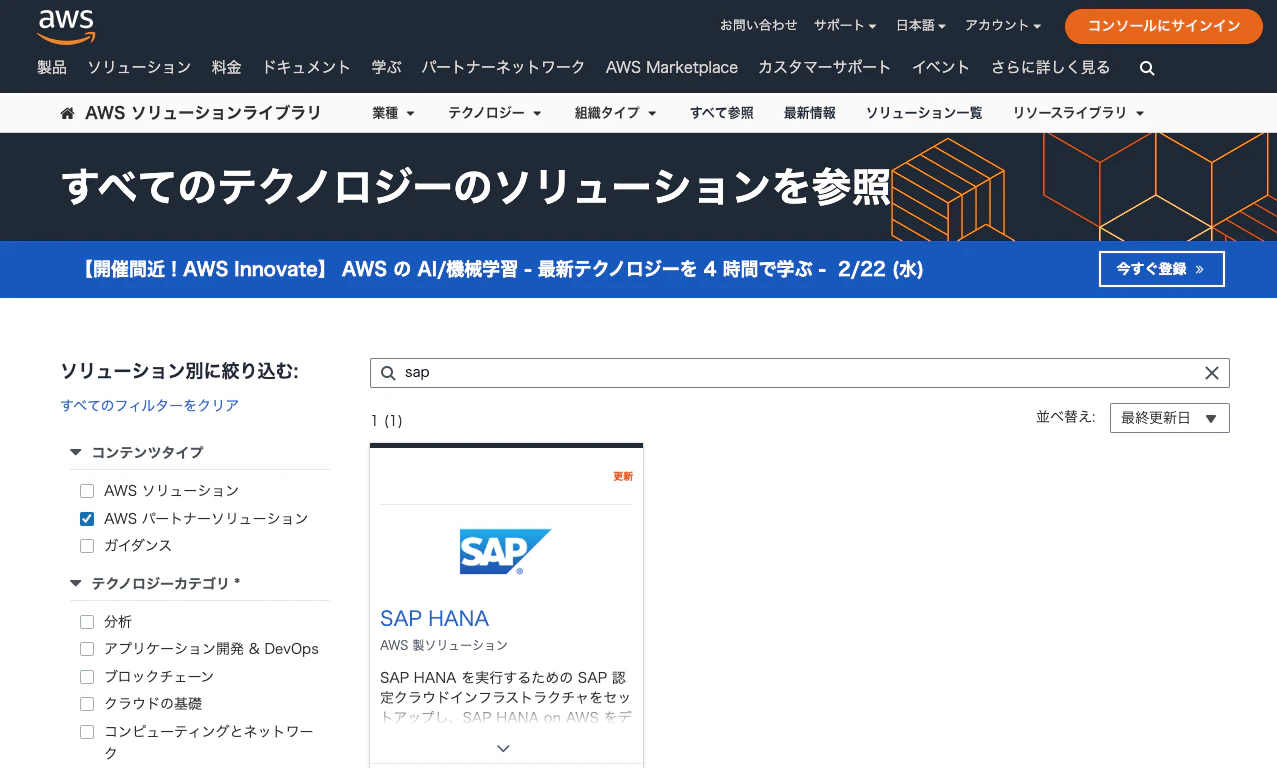Open the SAP HANA title link
Screen dimensions: 1277x768
click(434, 618)
